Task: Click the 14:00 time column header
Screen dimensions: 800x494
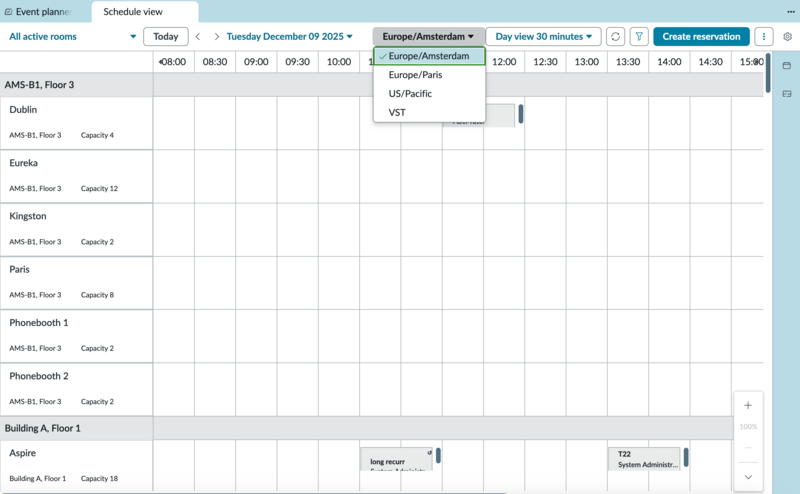Action: pyautogui.click(x=669, y=62)
